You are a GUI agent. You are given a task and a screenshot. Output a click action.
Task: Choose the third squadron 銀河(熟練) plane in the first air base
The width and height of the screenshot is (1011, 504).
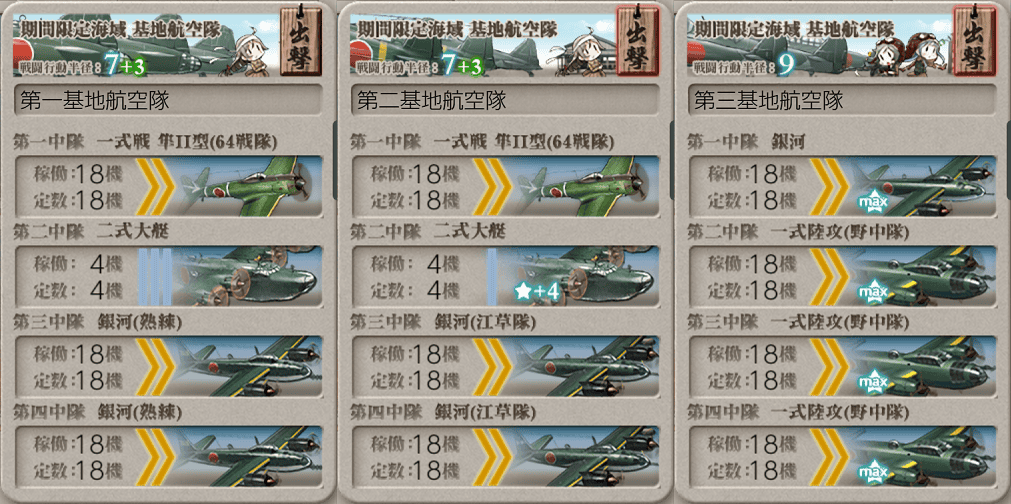(x=248, y=366)
